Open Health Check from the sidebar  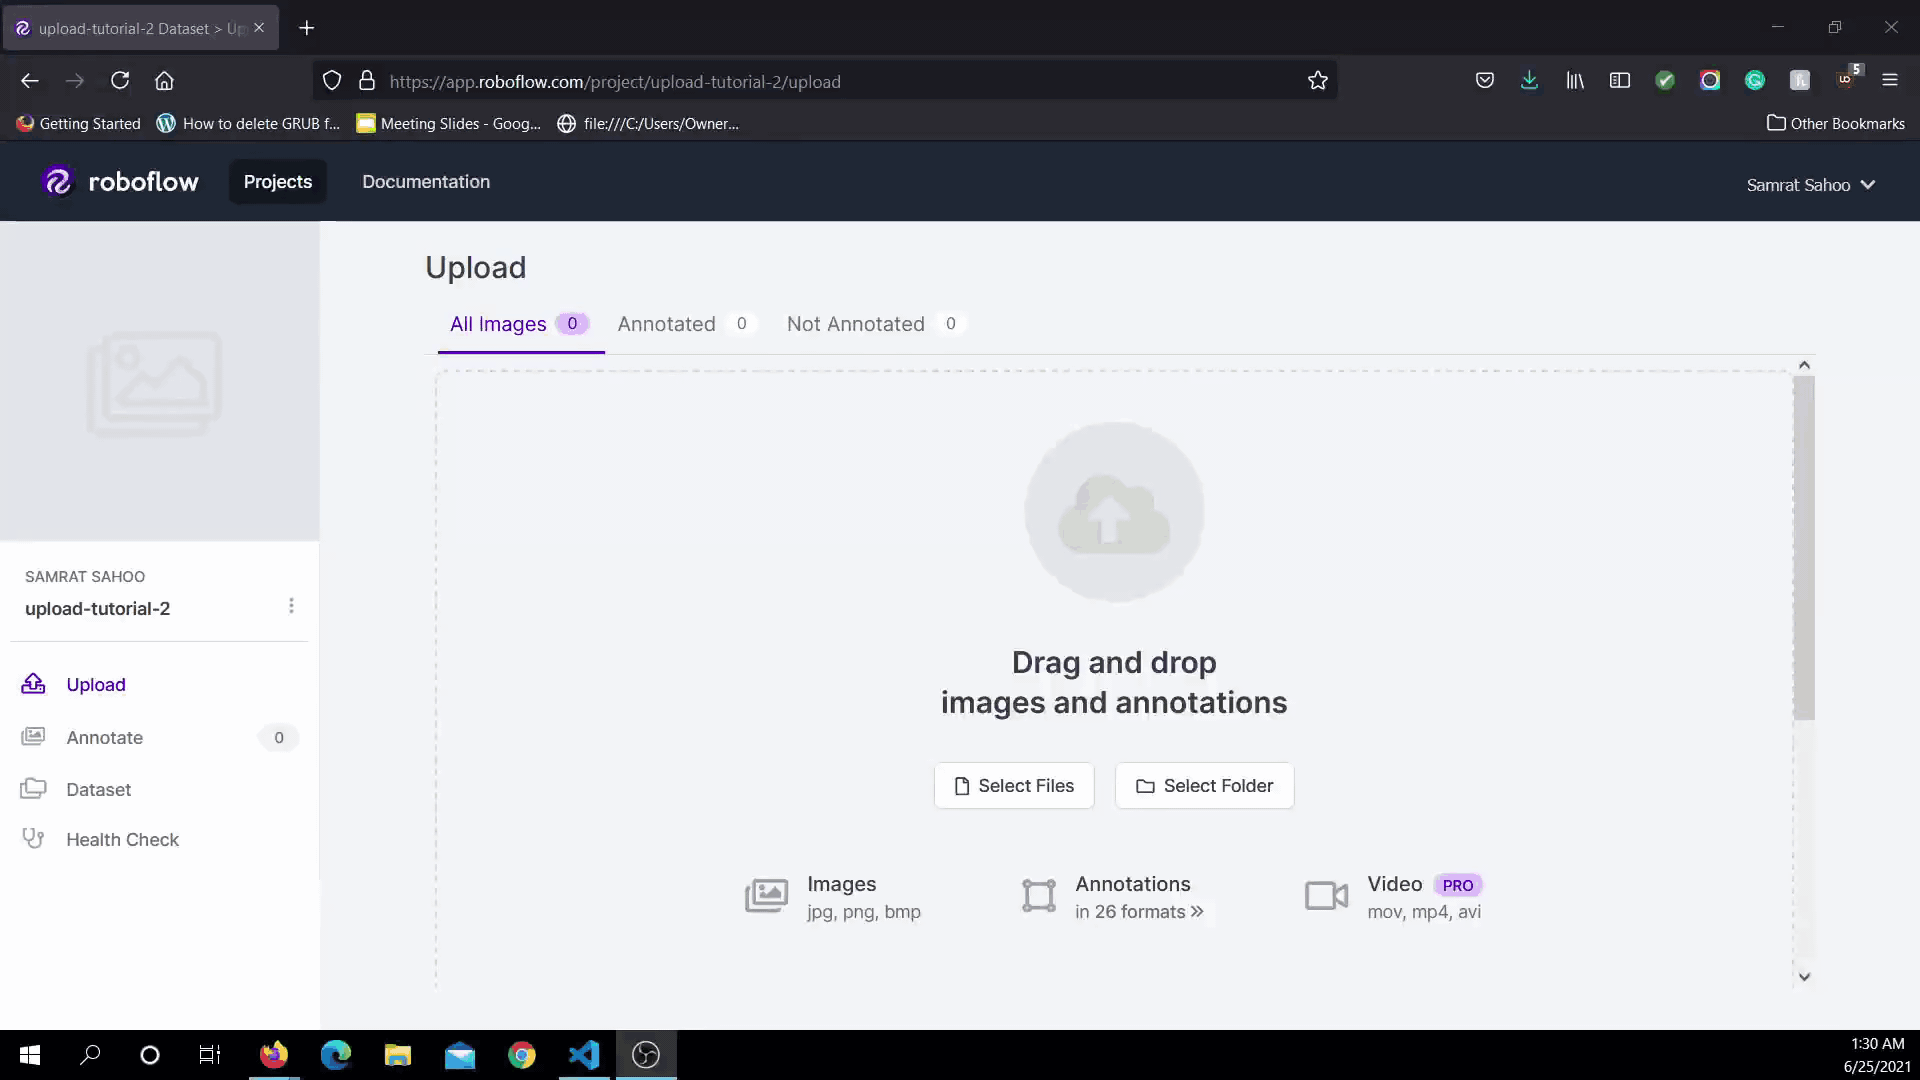click(x=122, y=840)
